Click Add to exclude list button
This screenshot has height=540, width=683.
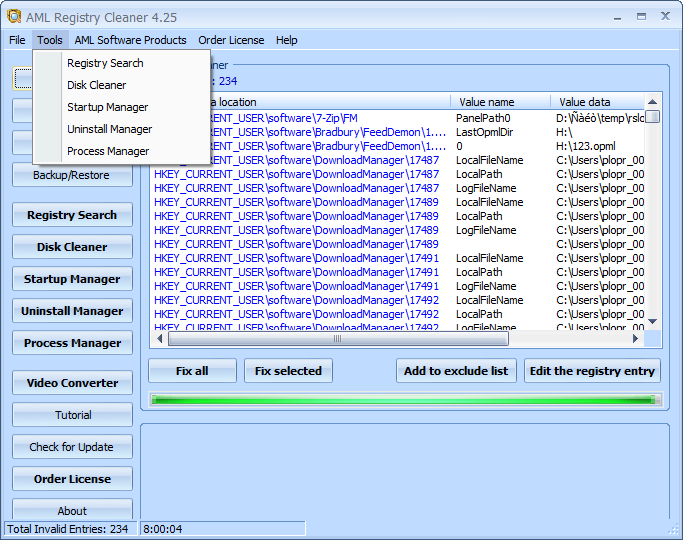click(456, 371)
